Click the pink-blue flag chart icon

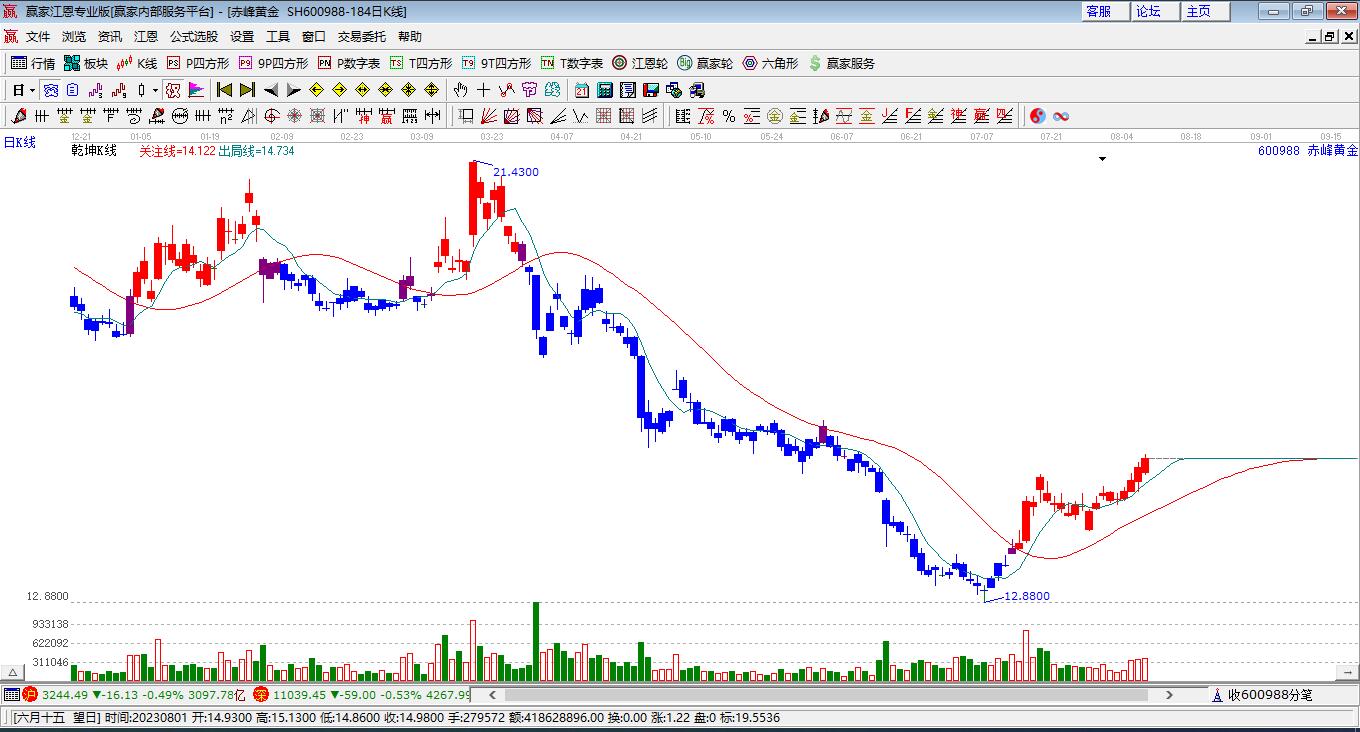tap(196, 90)
